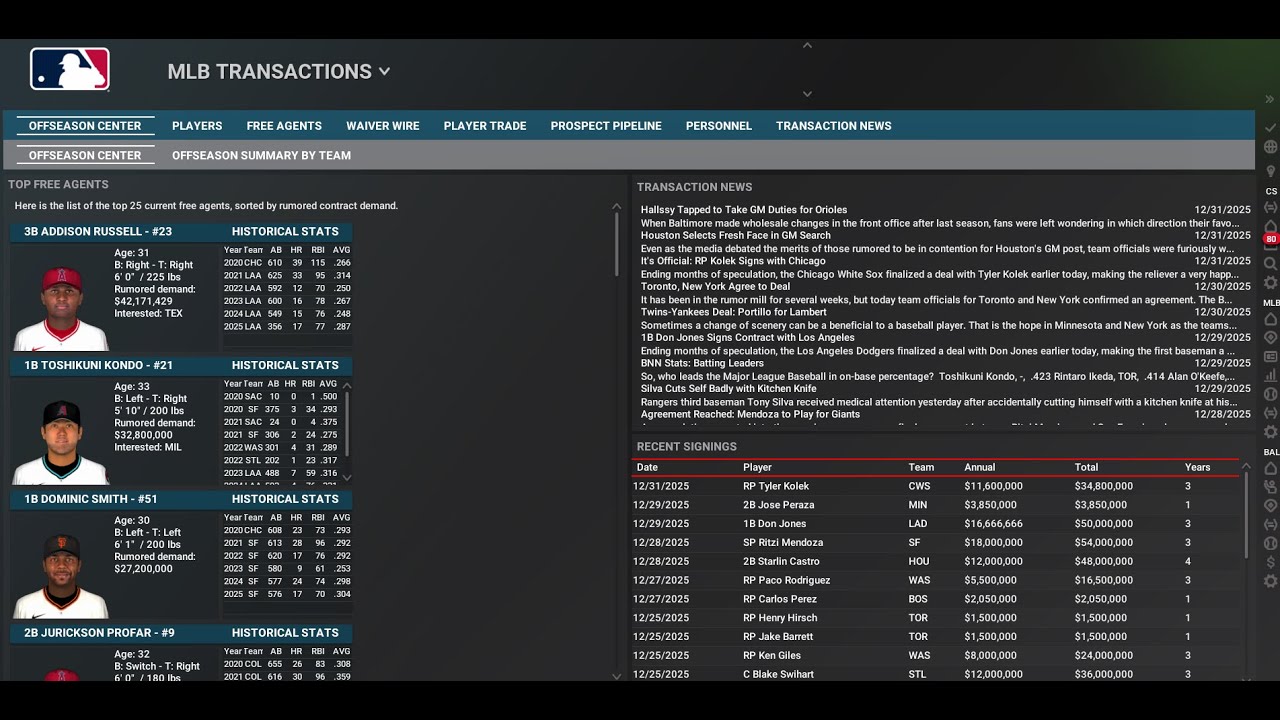
Task: Click the up chevron above the header
Action: 807,45
